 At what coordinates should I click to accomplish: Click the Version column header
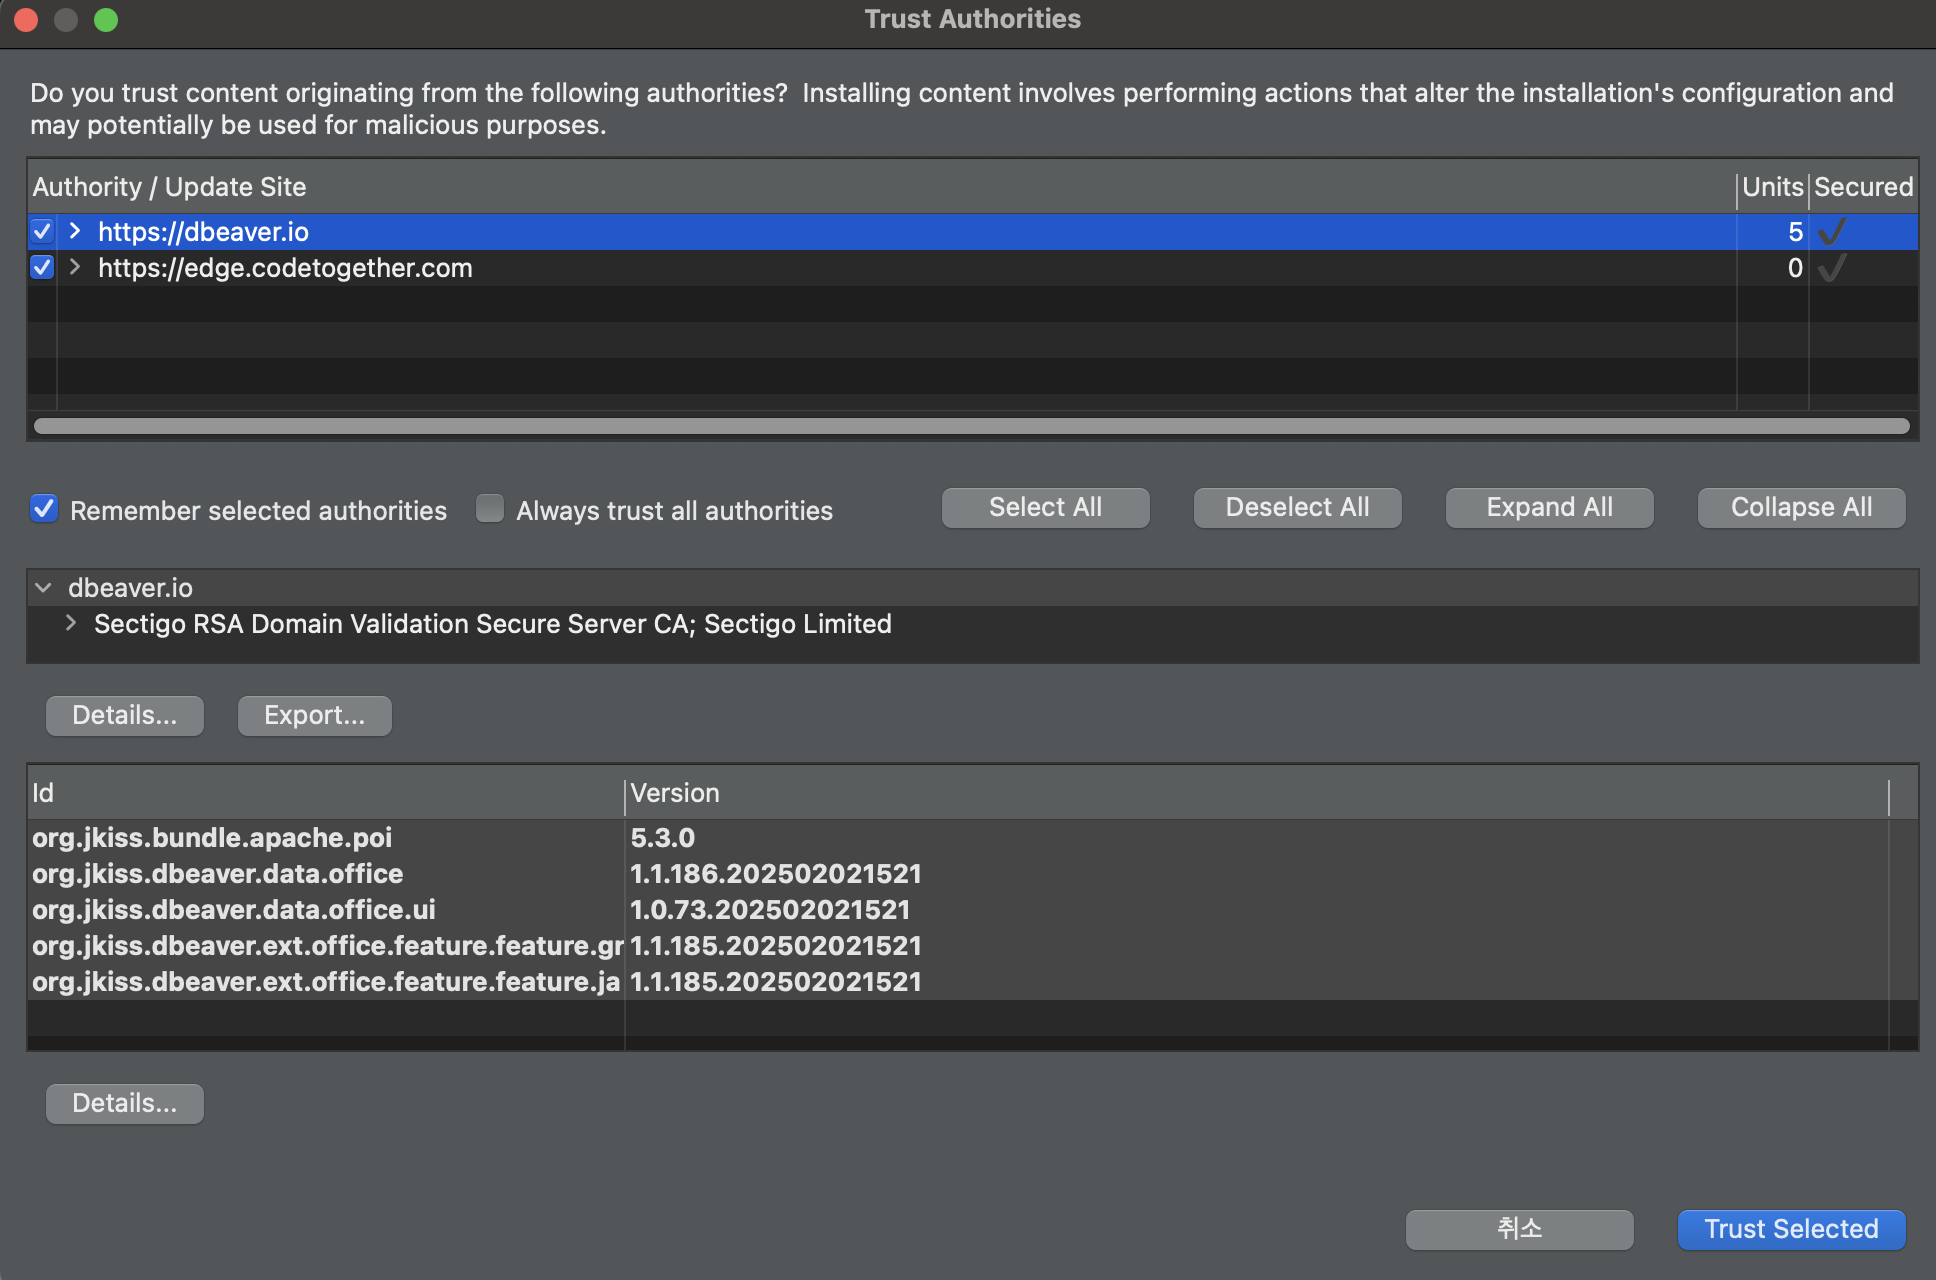[x=676, y=793]
